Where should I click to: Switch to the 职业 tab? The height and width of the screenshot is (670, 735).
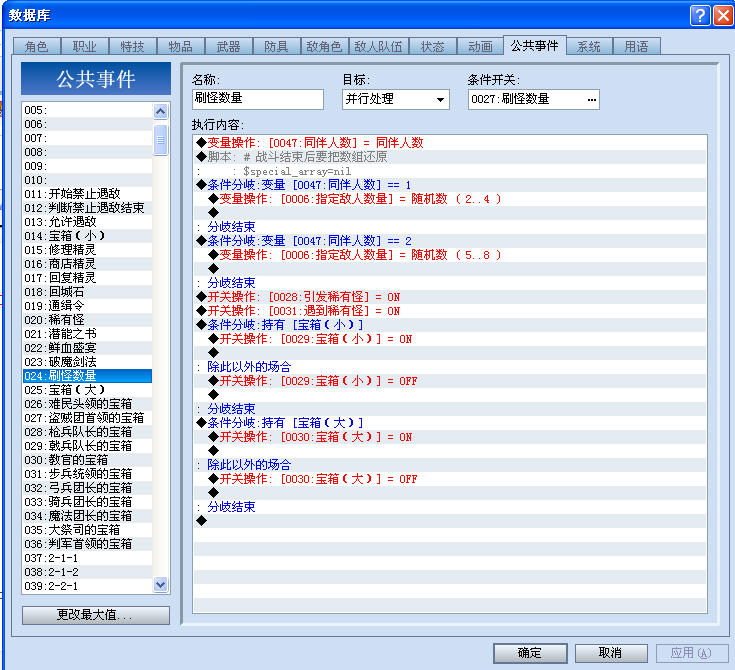click(85, 46)
